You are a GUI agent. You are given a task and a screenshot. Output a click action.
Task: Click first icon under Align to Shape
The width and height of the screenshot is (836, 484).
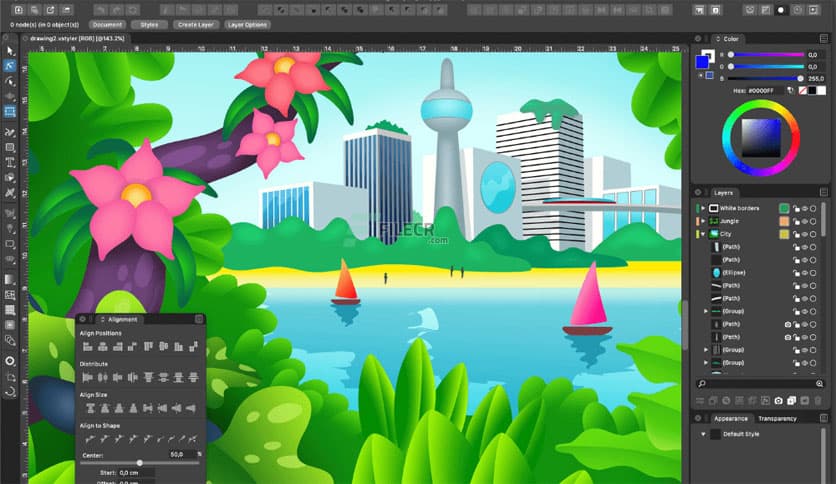[90, 439]
